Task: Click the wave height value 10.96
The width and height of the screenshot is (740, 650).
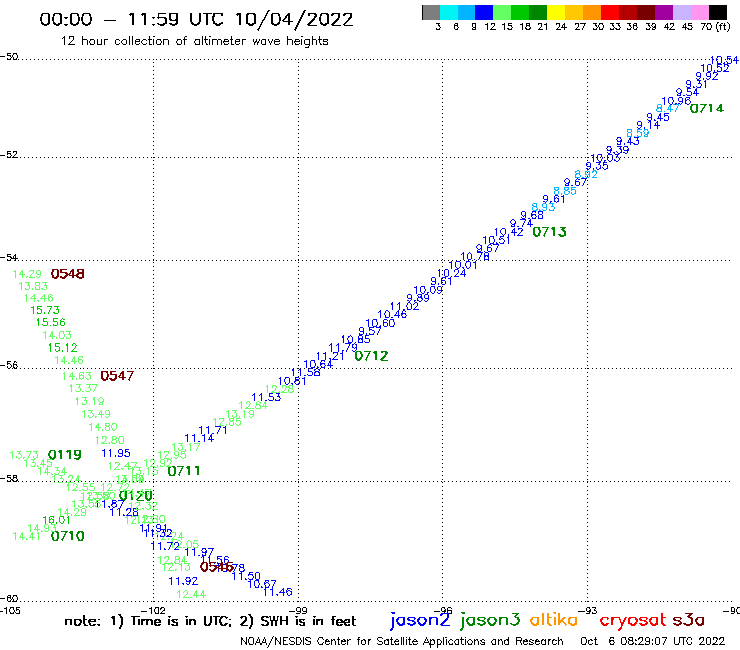Action: point(676,101)
